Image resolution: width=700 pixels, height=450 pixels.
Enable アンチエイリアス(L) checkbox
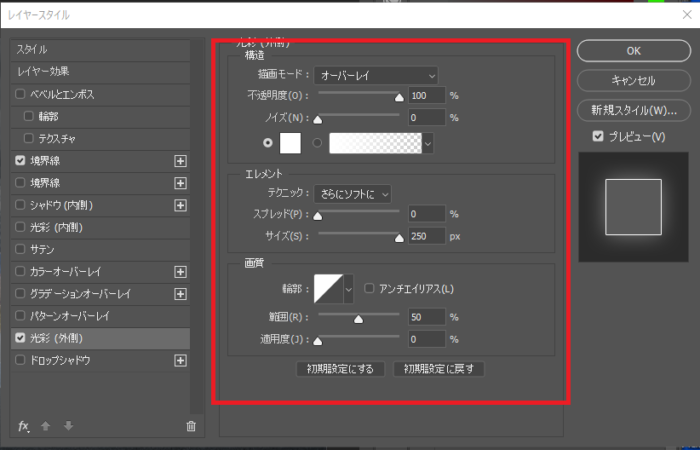pos(369,288)
